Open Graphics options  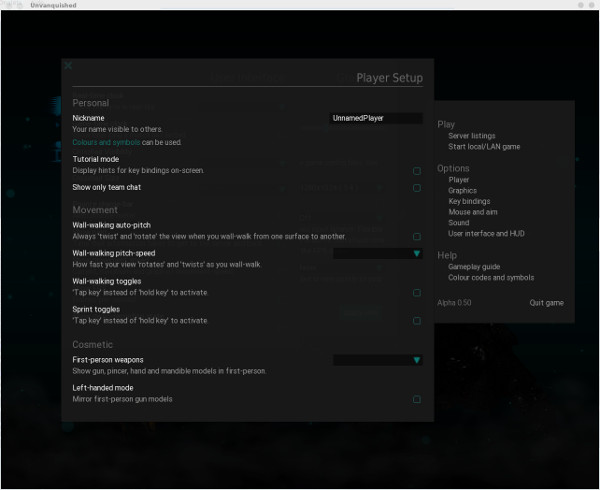tap(463, 190)
